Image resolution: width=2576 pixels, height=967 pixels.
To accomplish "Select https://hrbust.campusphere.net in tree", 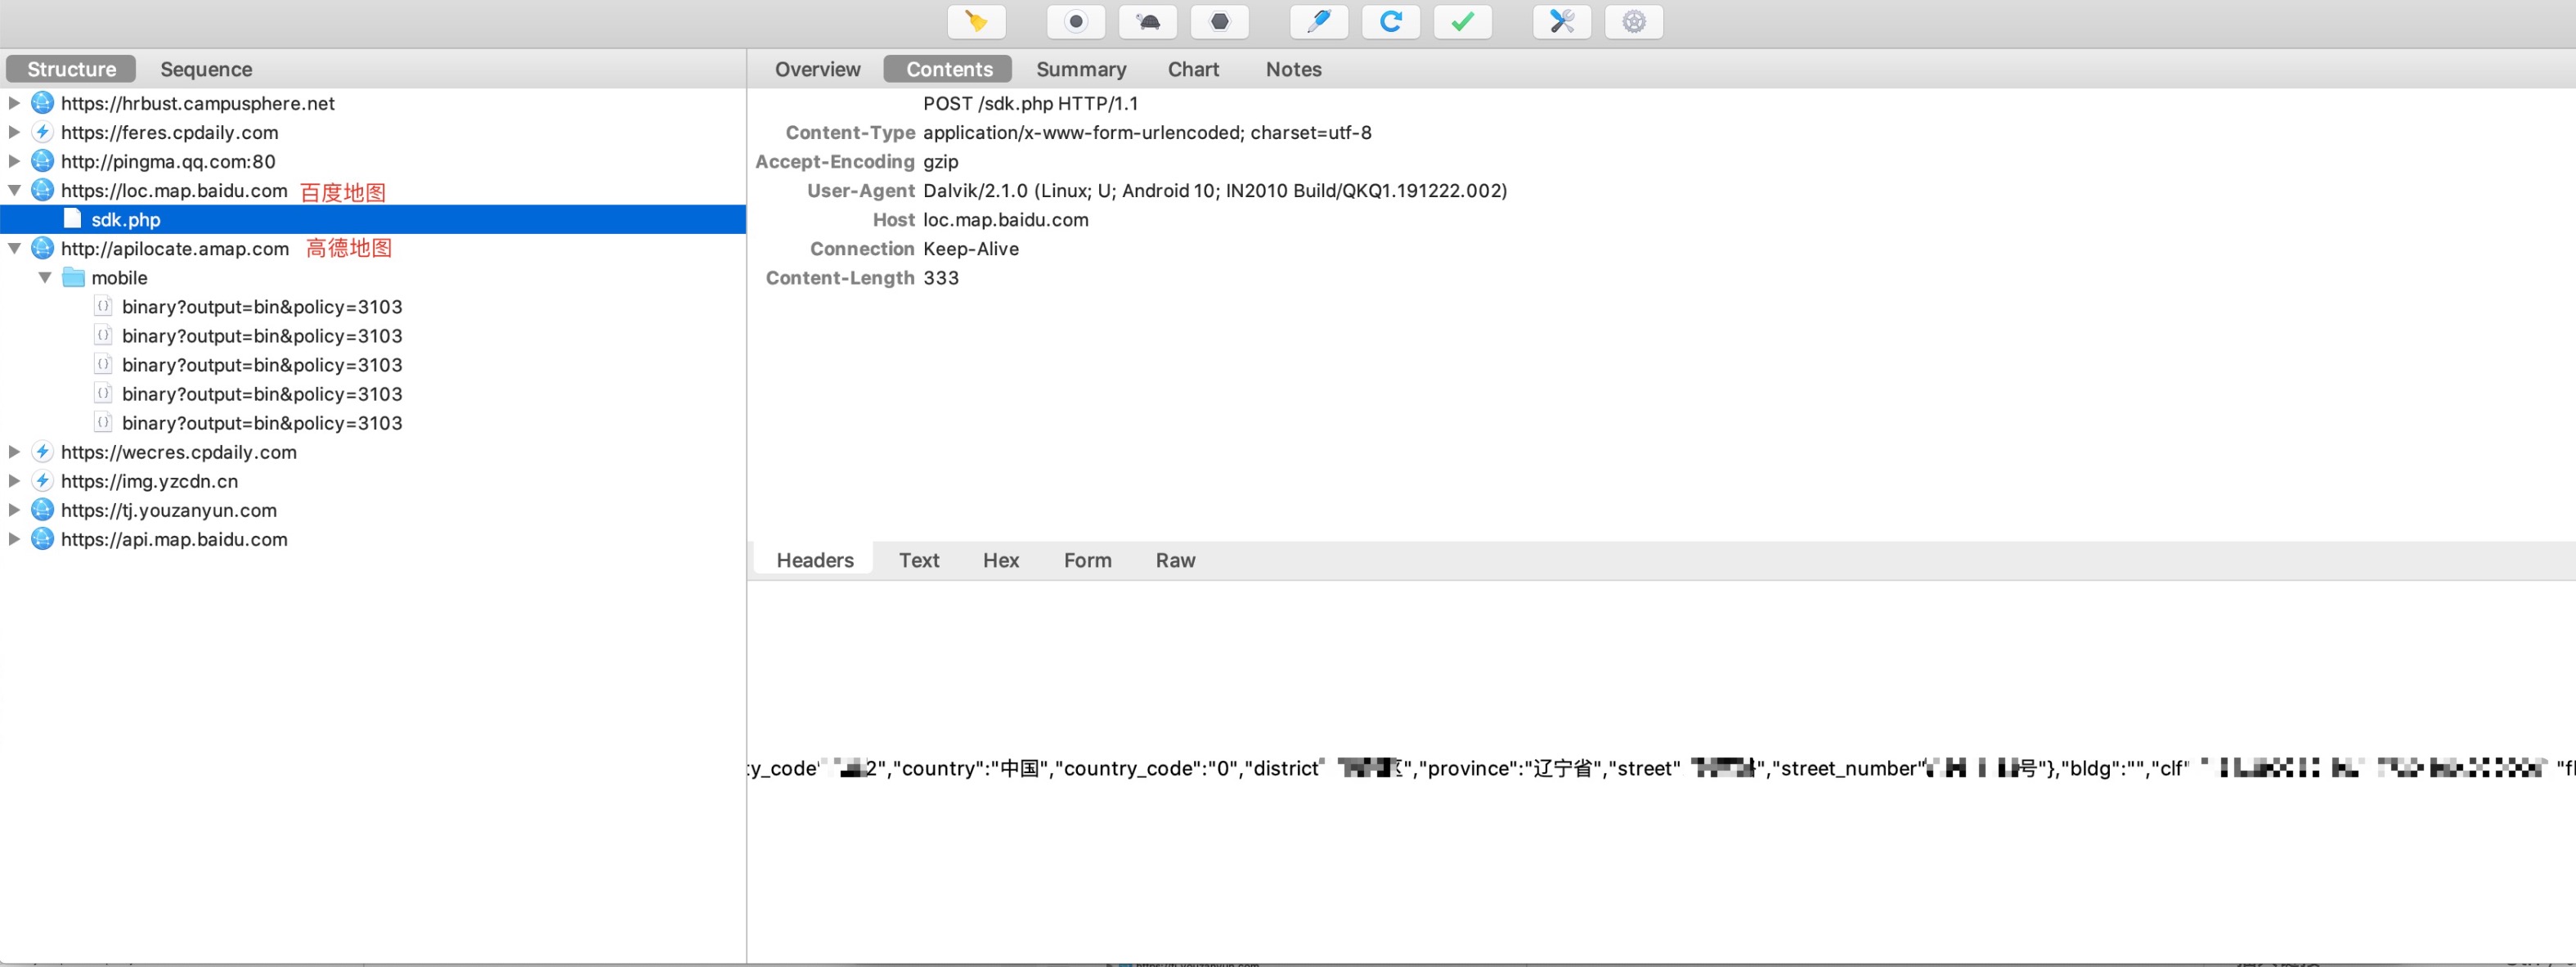I will tap(197, 103).
